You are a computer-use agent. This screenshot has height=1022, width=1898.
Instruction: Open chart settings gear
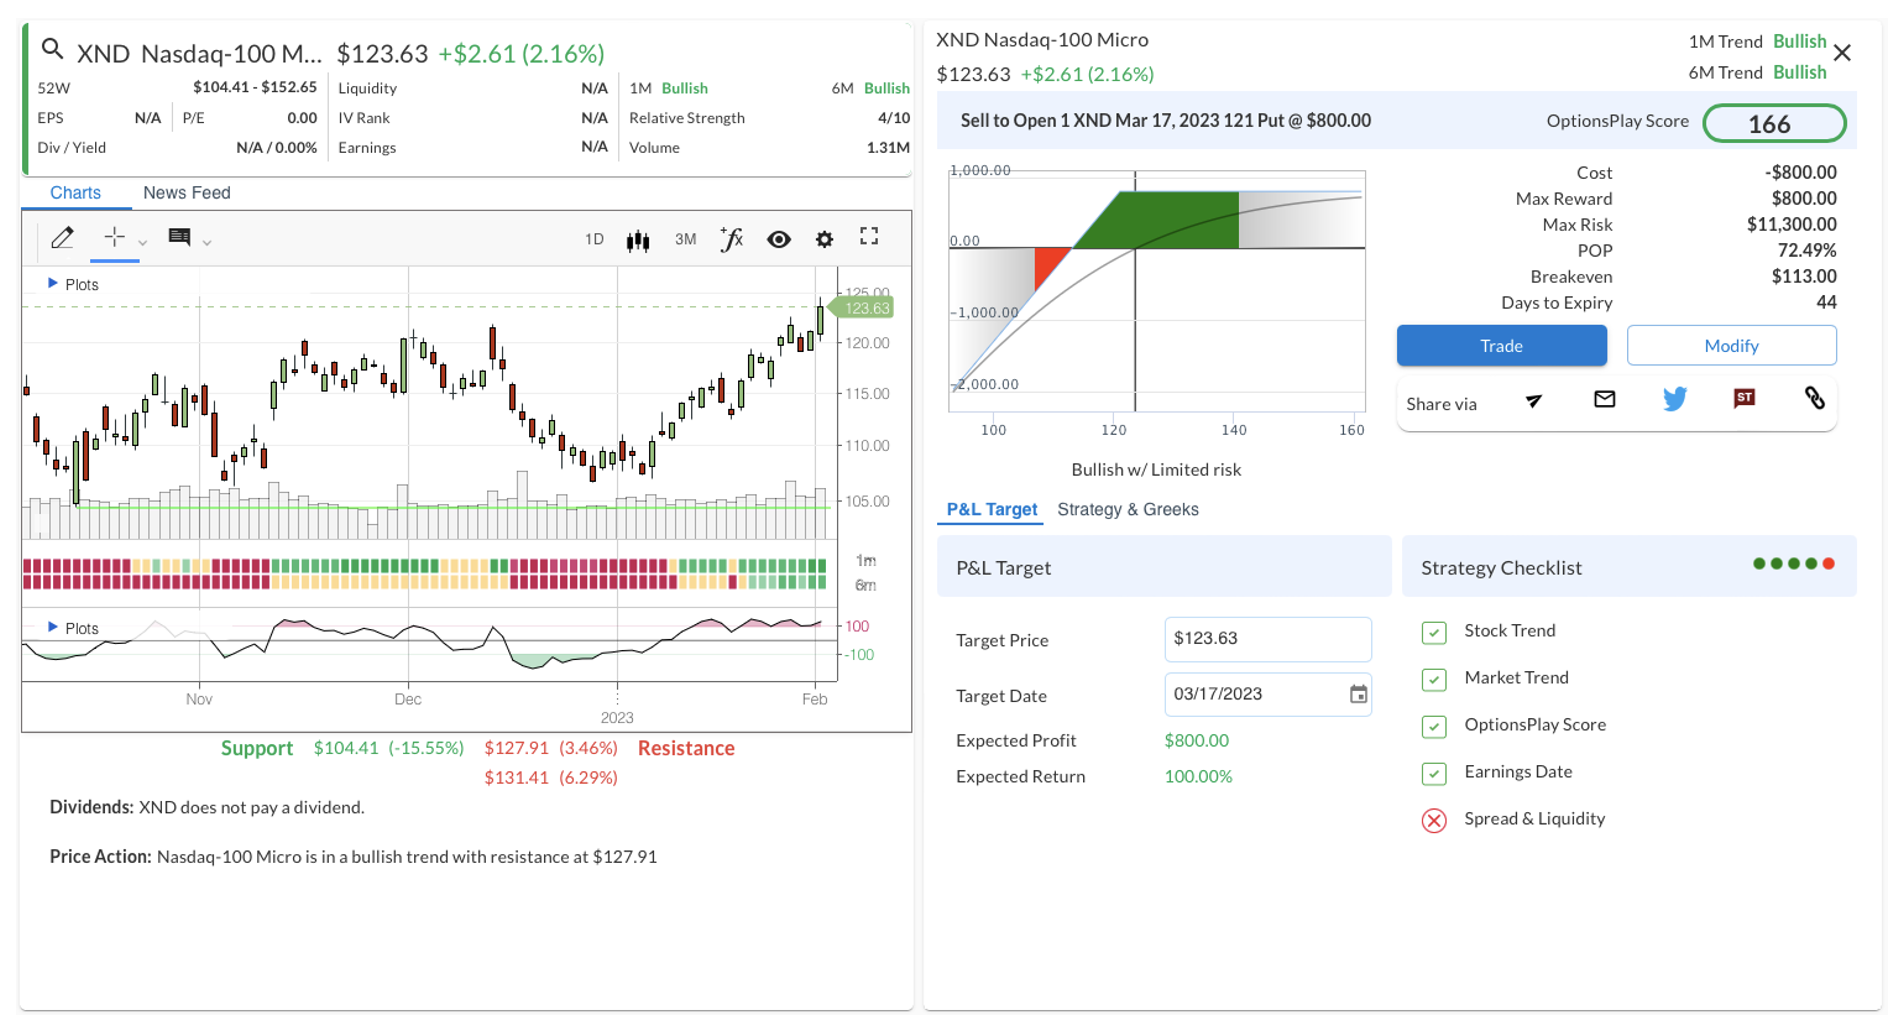click(x=824, y=239)
